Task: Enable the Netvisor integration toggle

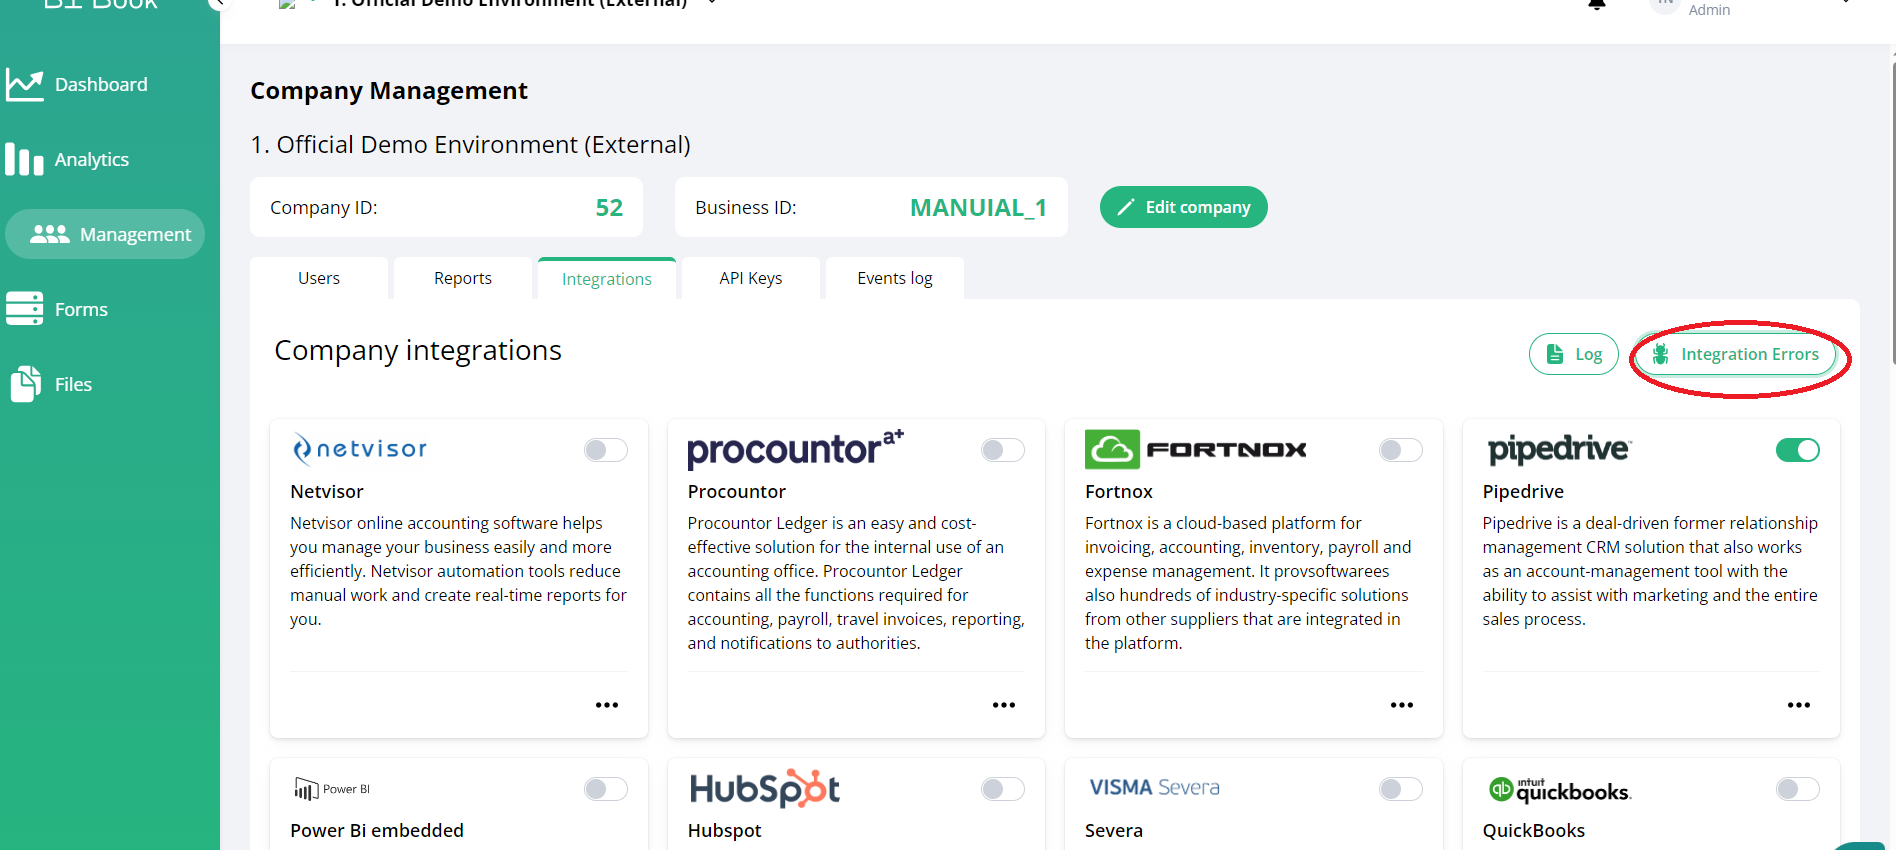Action: [x=606, y=450]
